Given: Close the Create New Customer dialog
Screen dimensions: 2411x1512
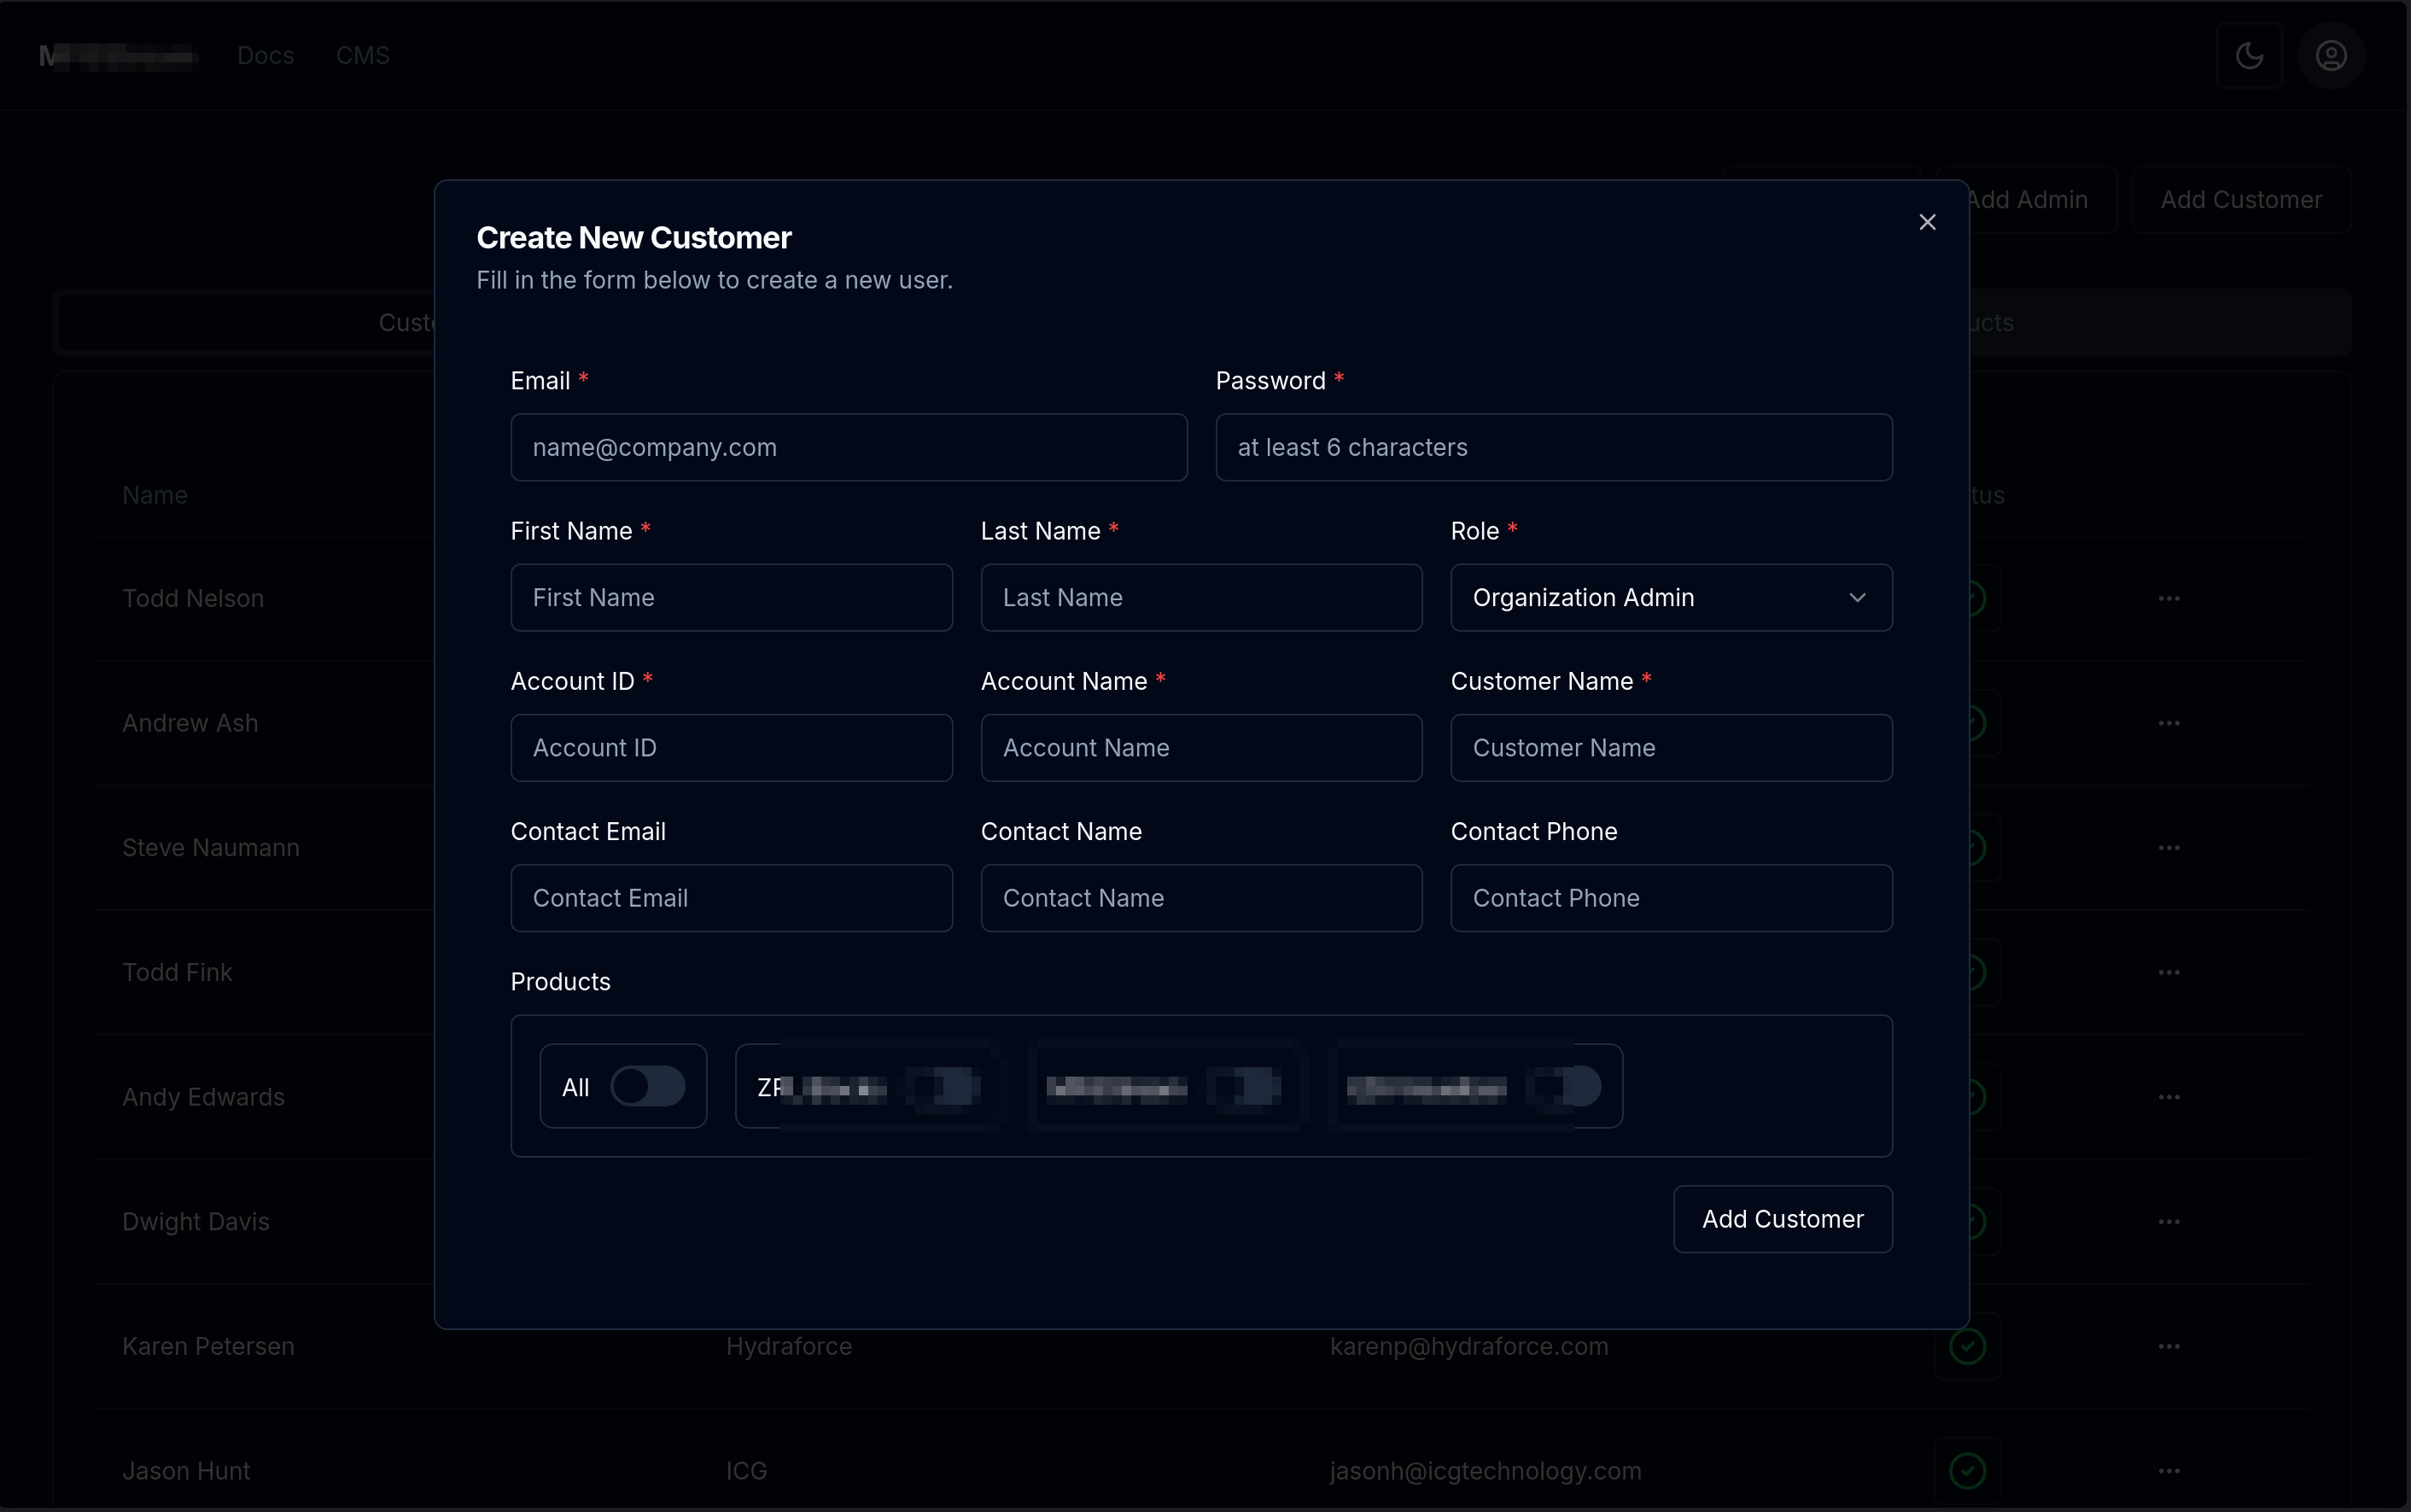Looking at the screenshot, I should point(1926,221).
